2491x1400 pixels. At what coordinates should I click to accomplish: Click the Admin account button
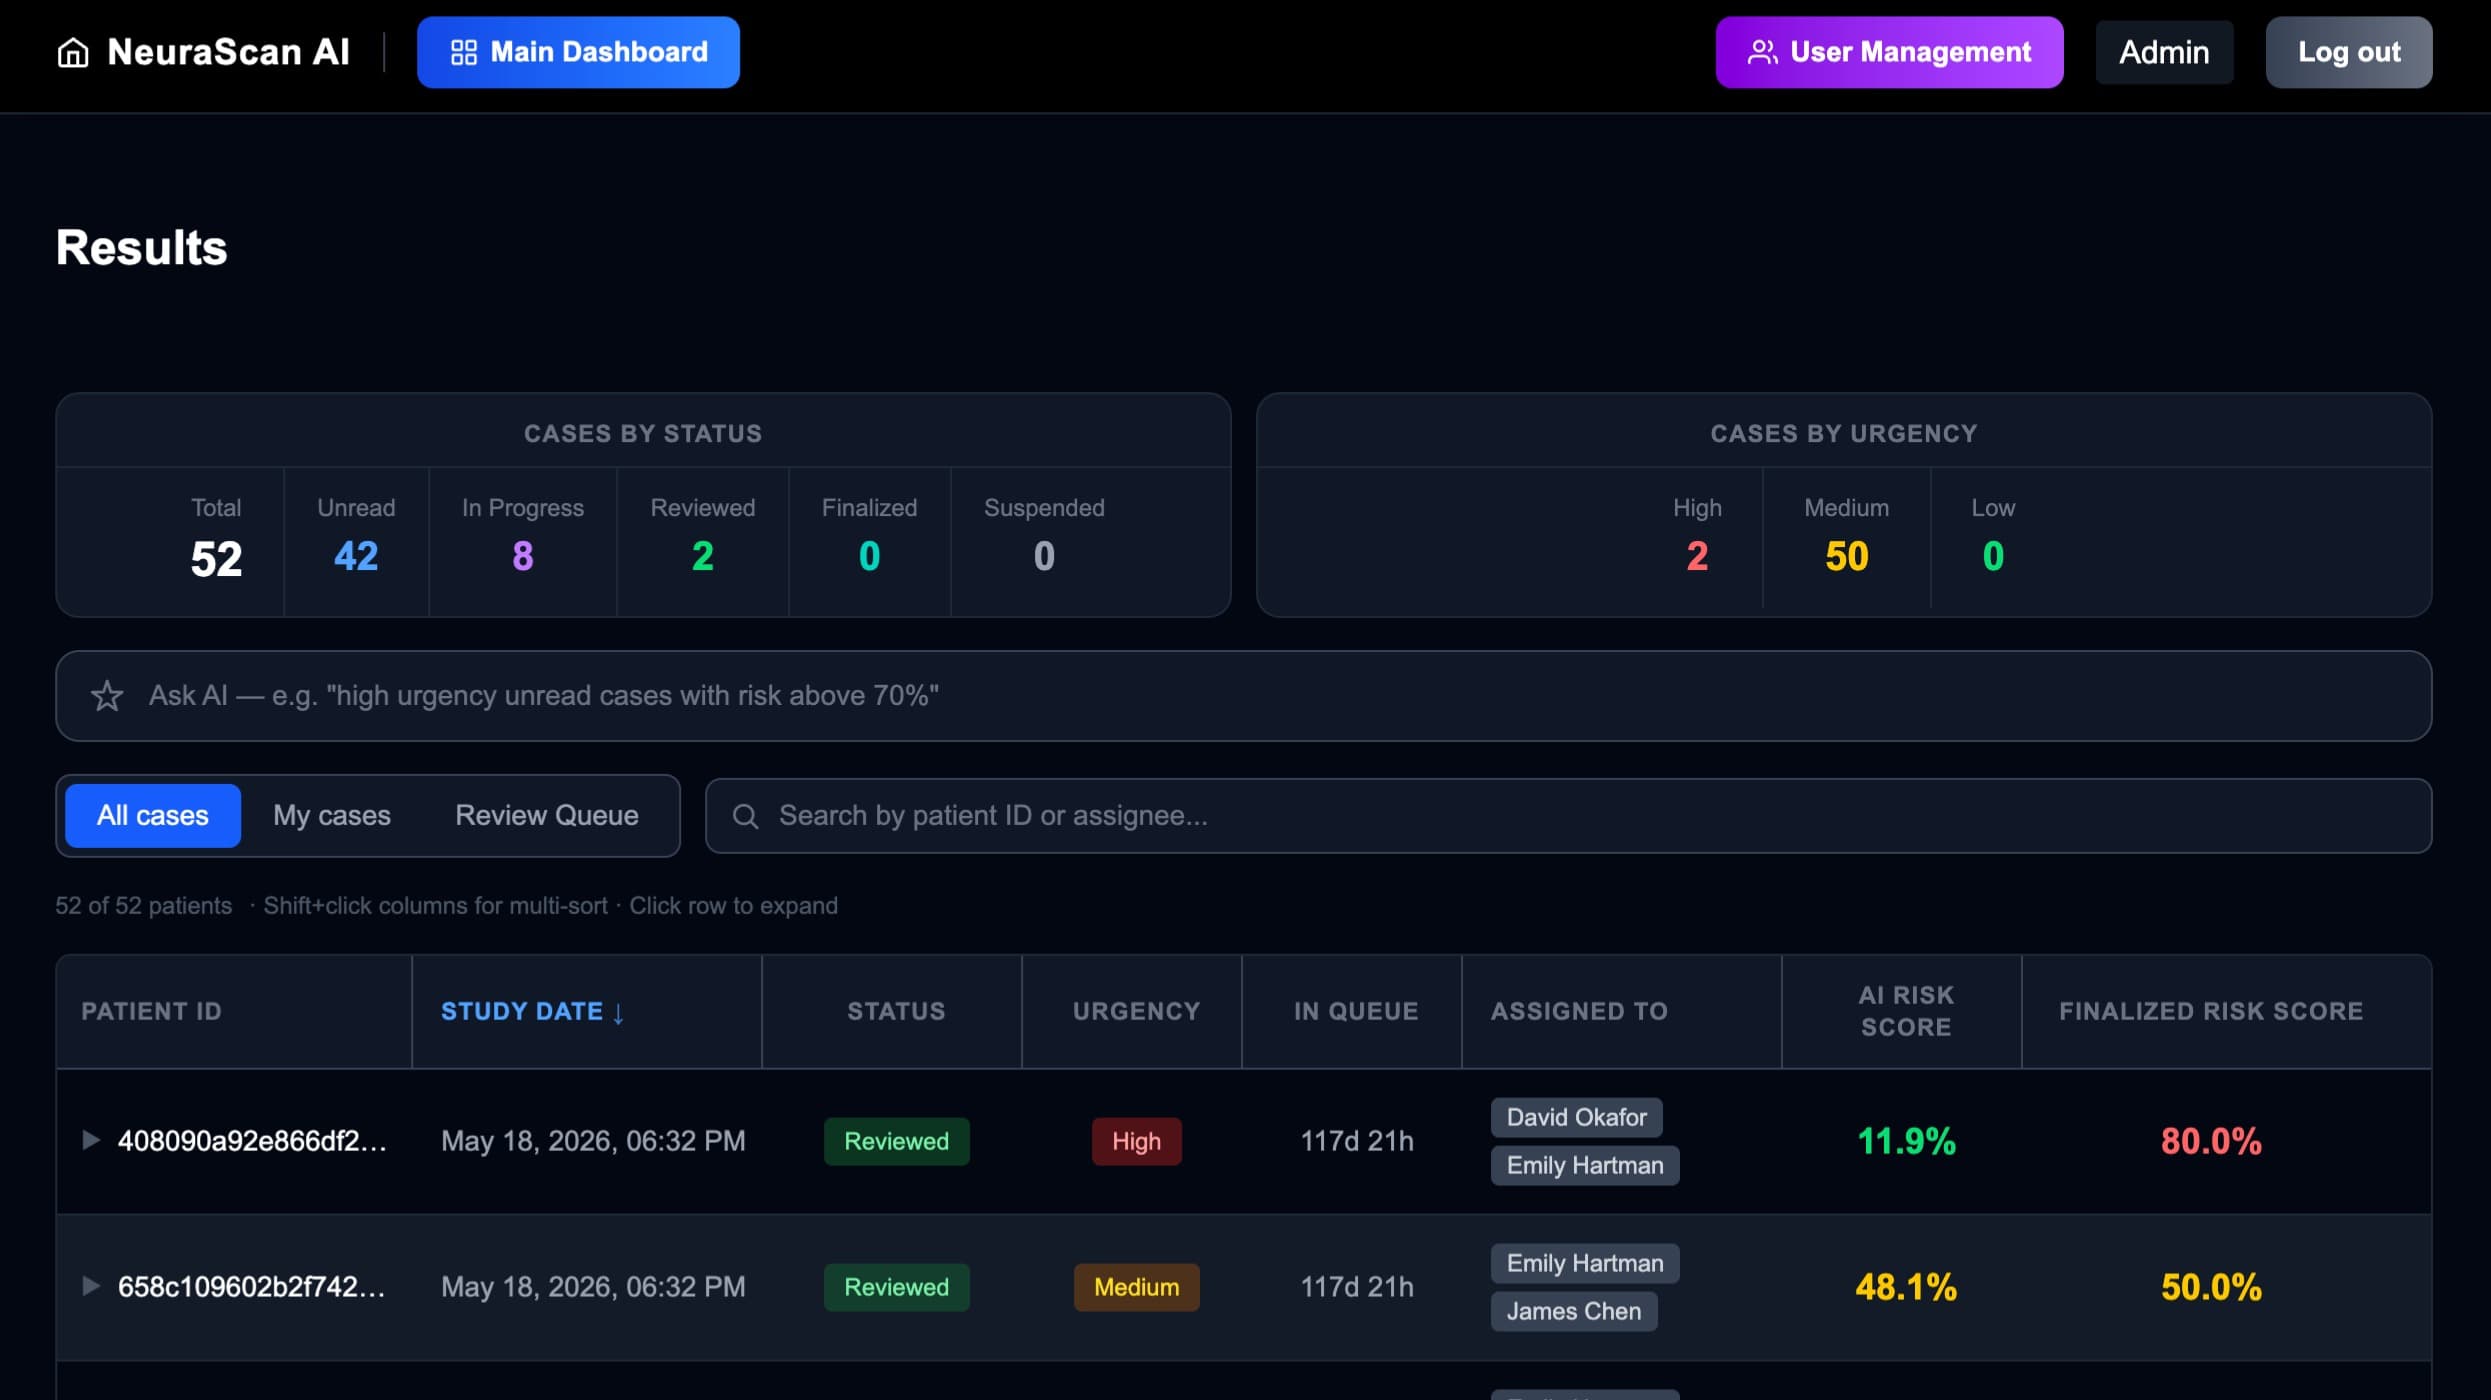click(x=2164, y=52)
